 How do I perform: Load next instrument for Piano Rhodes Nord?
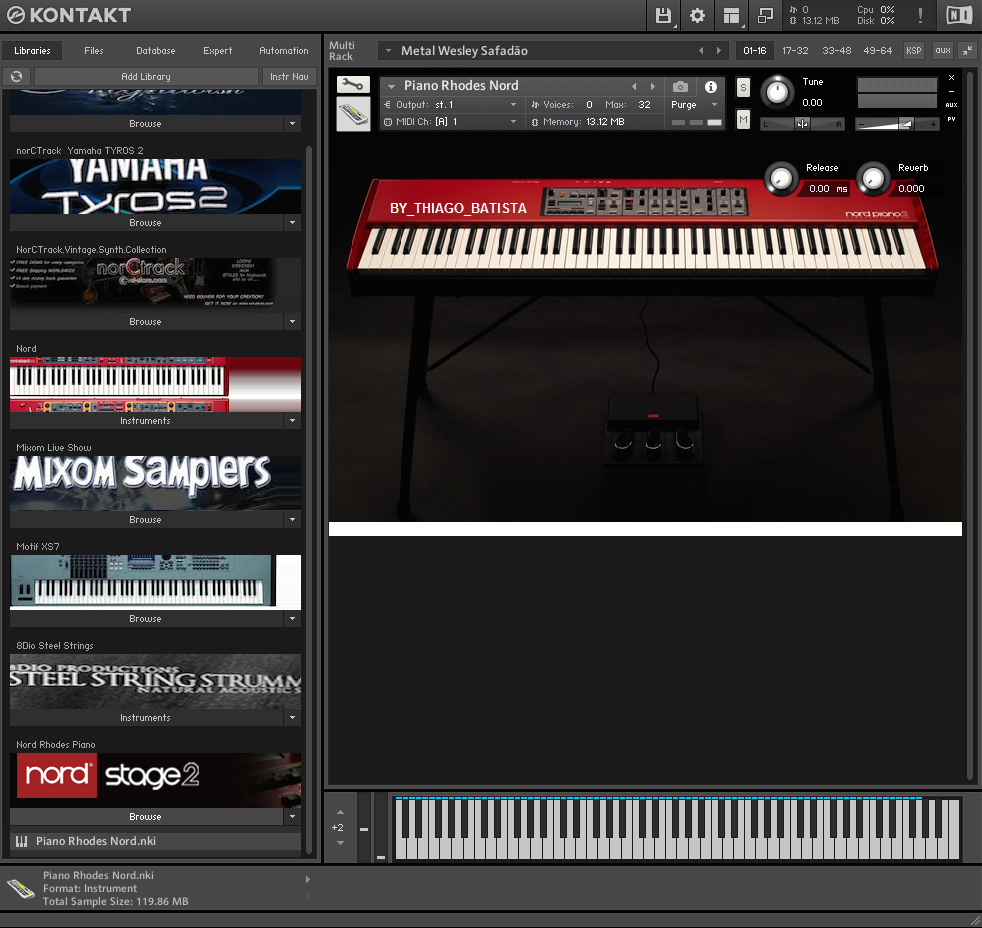[653, 86]
